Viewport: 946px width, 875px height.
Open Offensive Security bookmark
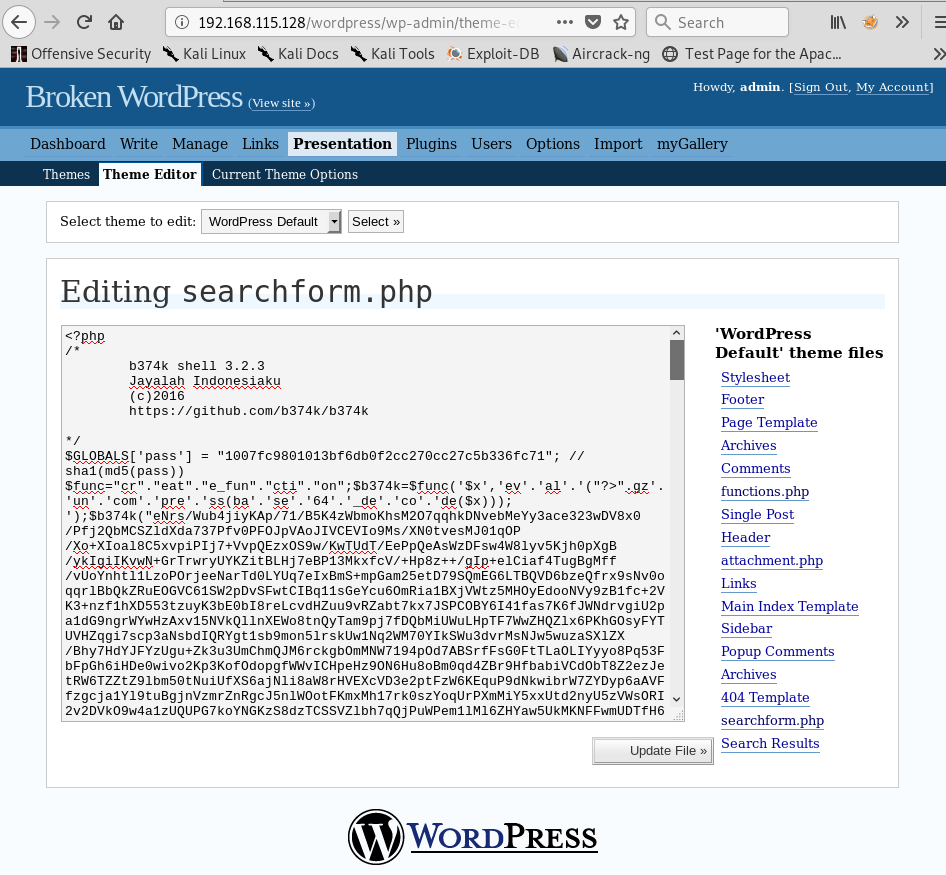click(81, 54)
